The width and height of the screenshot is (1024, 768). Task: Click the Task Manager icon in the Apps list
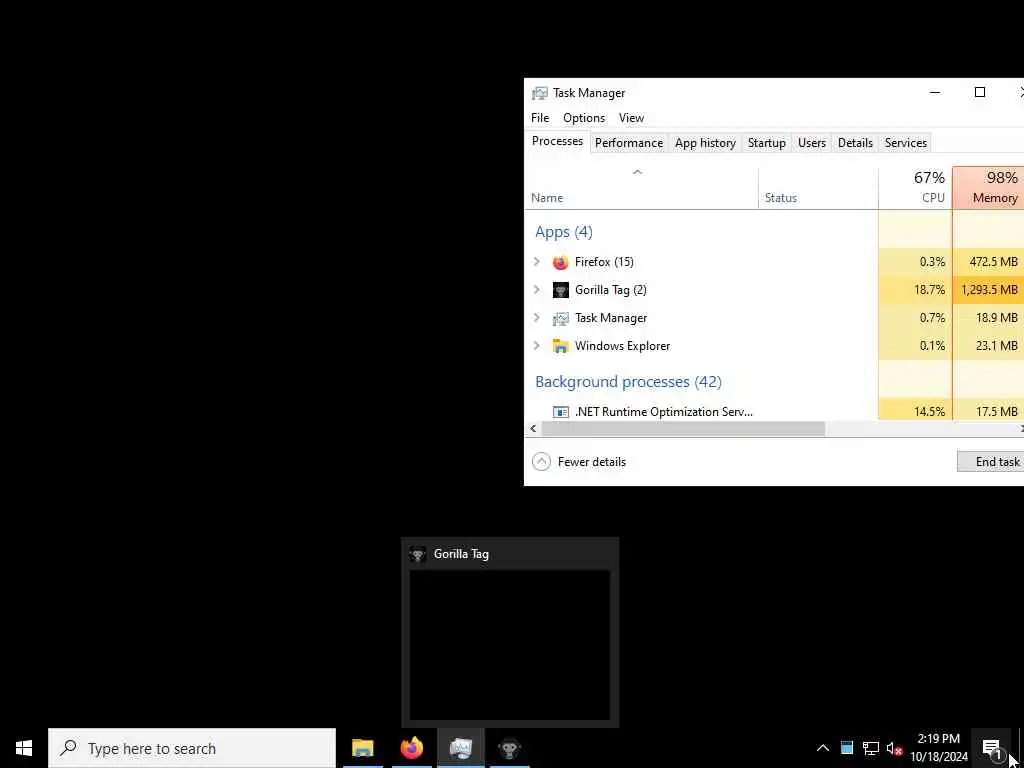[x=560, y=318]
